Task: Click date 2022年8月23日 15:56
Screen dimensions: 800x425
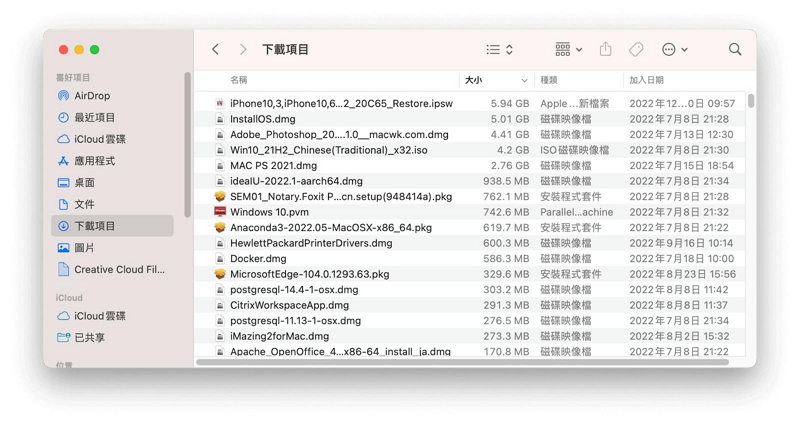Action: (x=683, y=274)
